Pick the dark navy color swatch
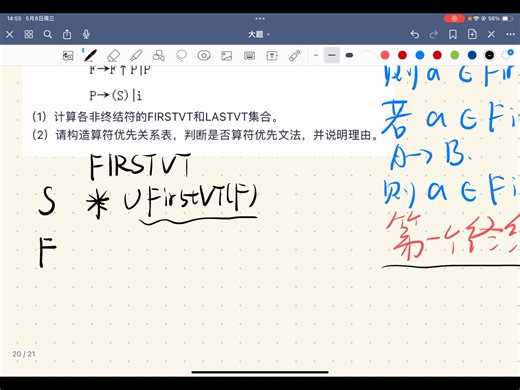Screen dimensions: 520x390 coord(472,55)
